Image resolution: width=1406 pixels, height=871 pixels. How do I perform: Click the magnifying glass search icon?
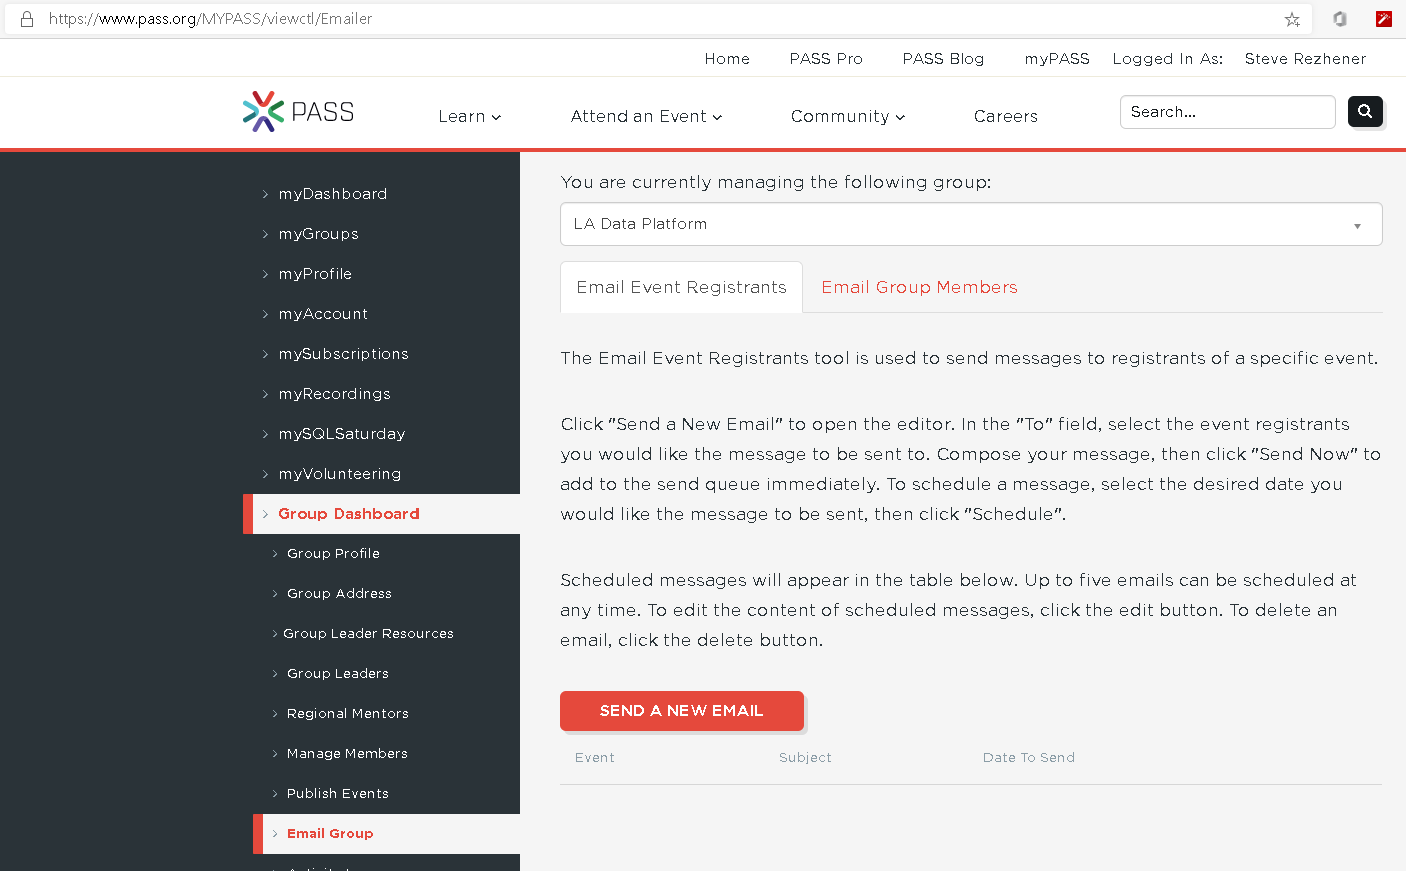tap(1365, 111)
